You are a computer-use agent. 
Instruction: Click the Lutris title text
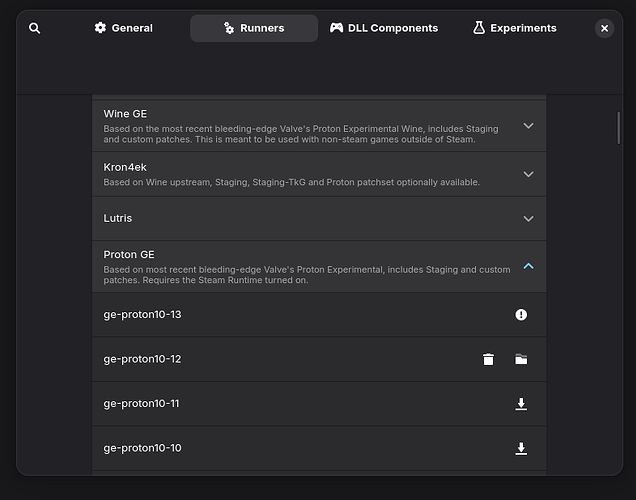pyautogui.click(x=118, y=218)
